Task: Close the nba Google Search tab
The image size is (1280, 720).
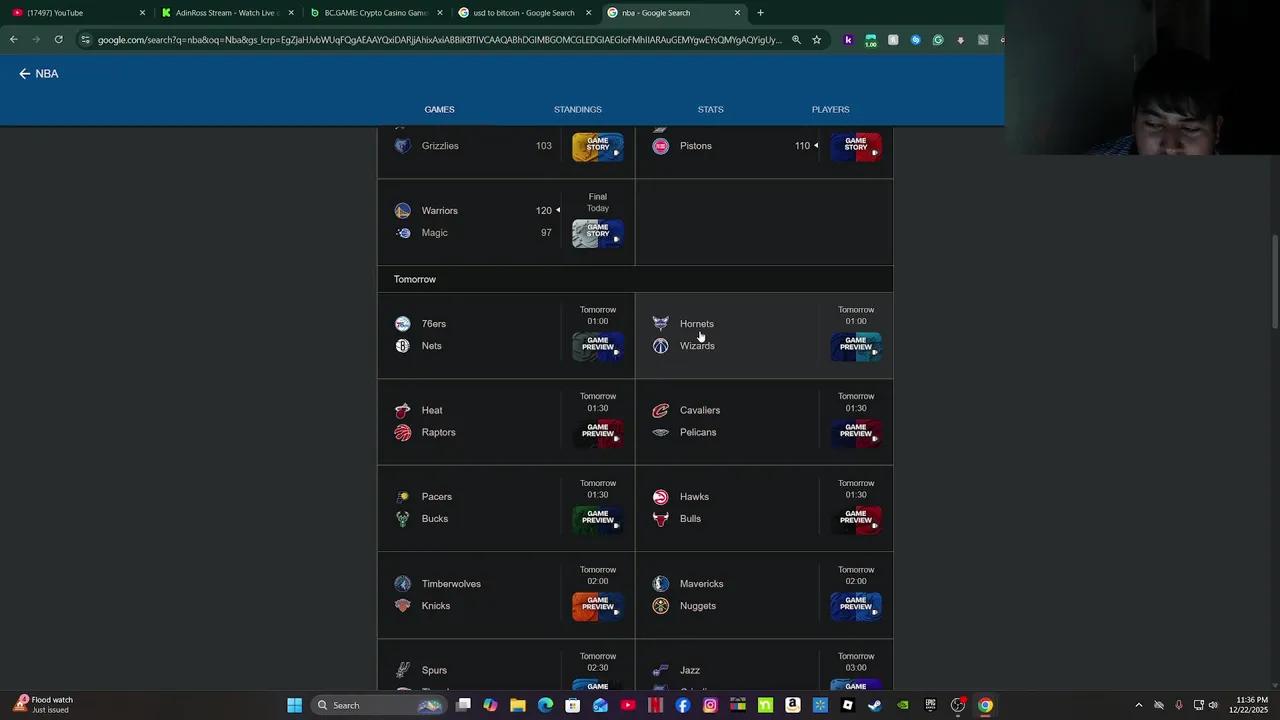Action: pyautogui.click(x=737, y=13)
